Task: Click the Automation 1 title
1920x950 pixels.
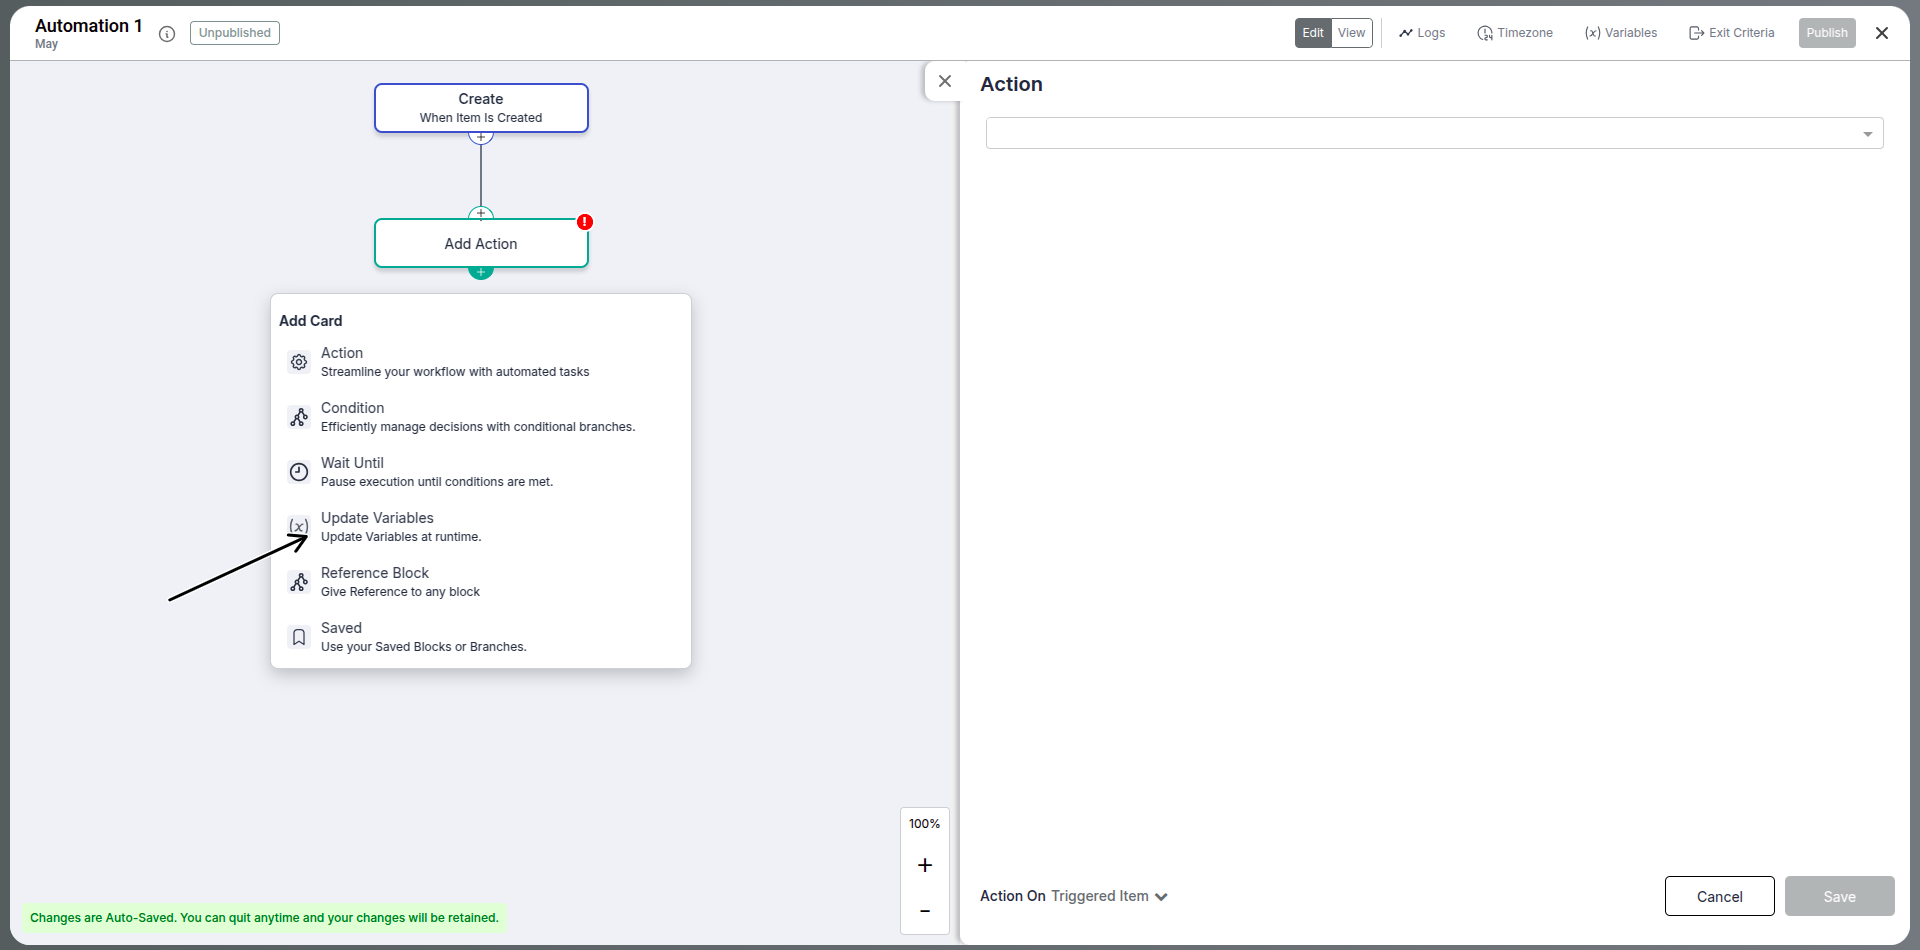Action: click(89, 26)
